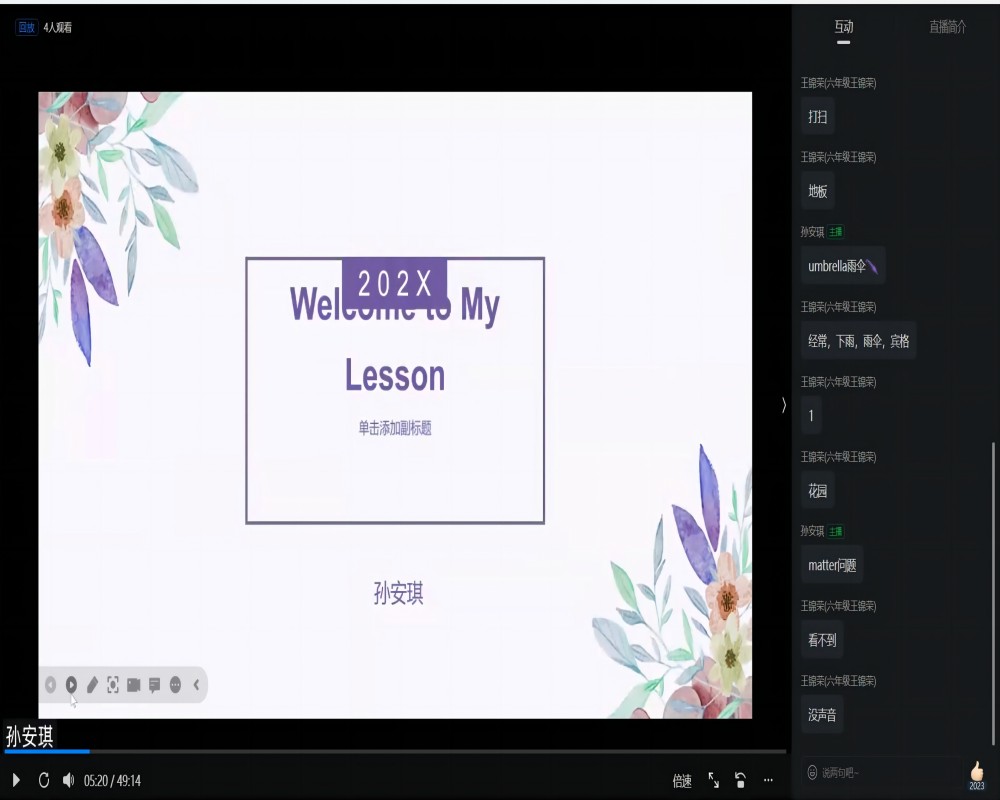Click the comment bubble icon in slide toolbar
The width and height of the screenshot is (1000, 800).
point(154,685)
